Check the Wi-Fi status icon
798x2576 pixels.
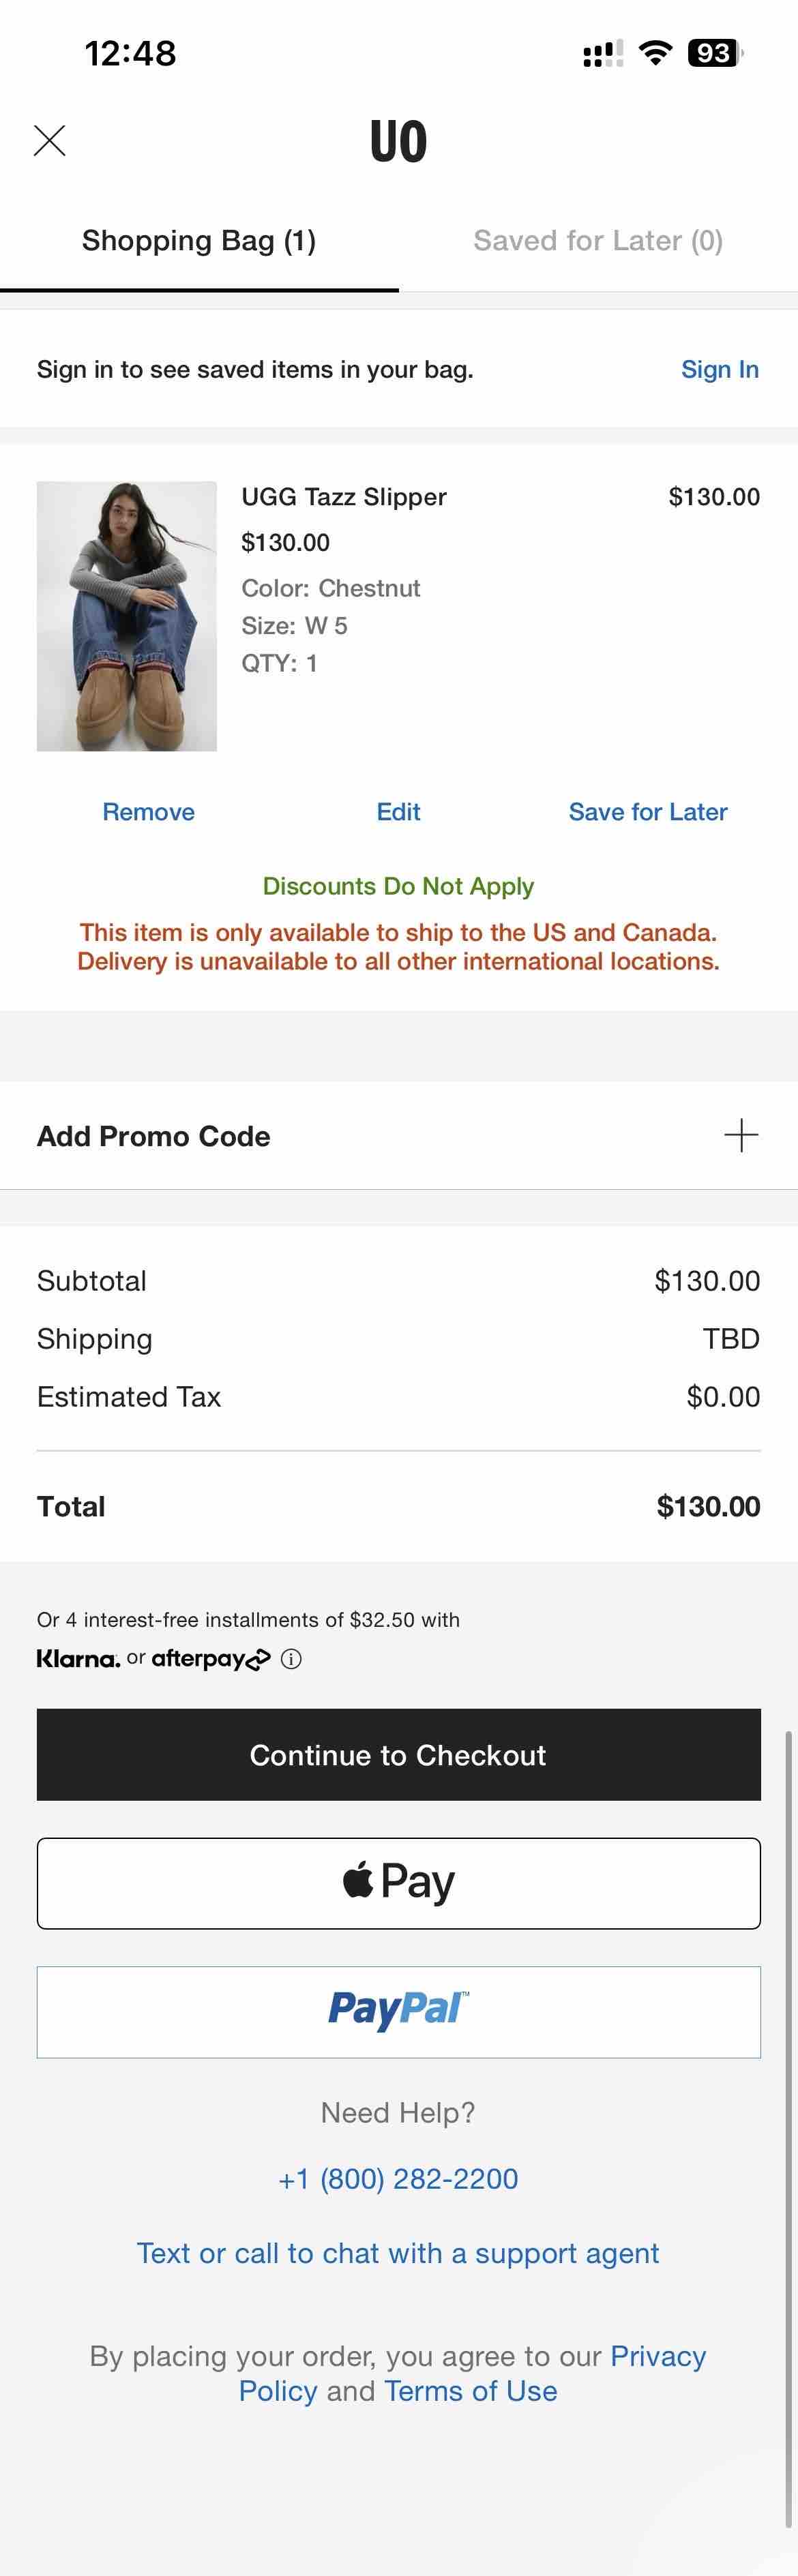(655, 52)
